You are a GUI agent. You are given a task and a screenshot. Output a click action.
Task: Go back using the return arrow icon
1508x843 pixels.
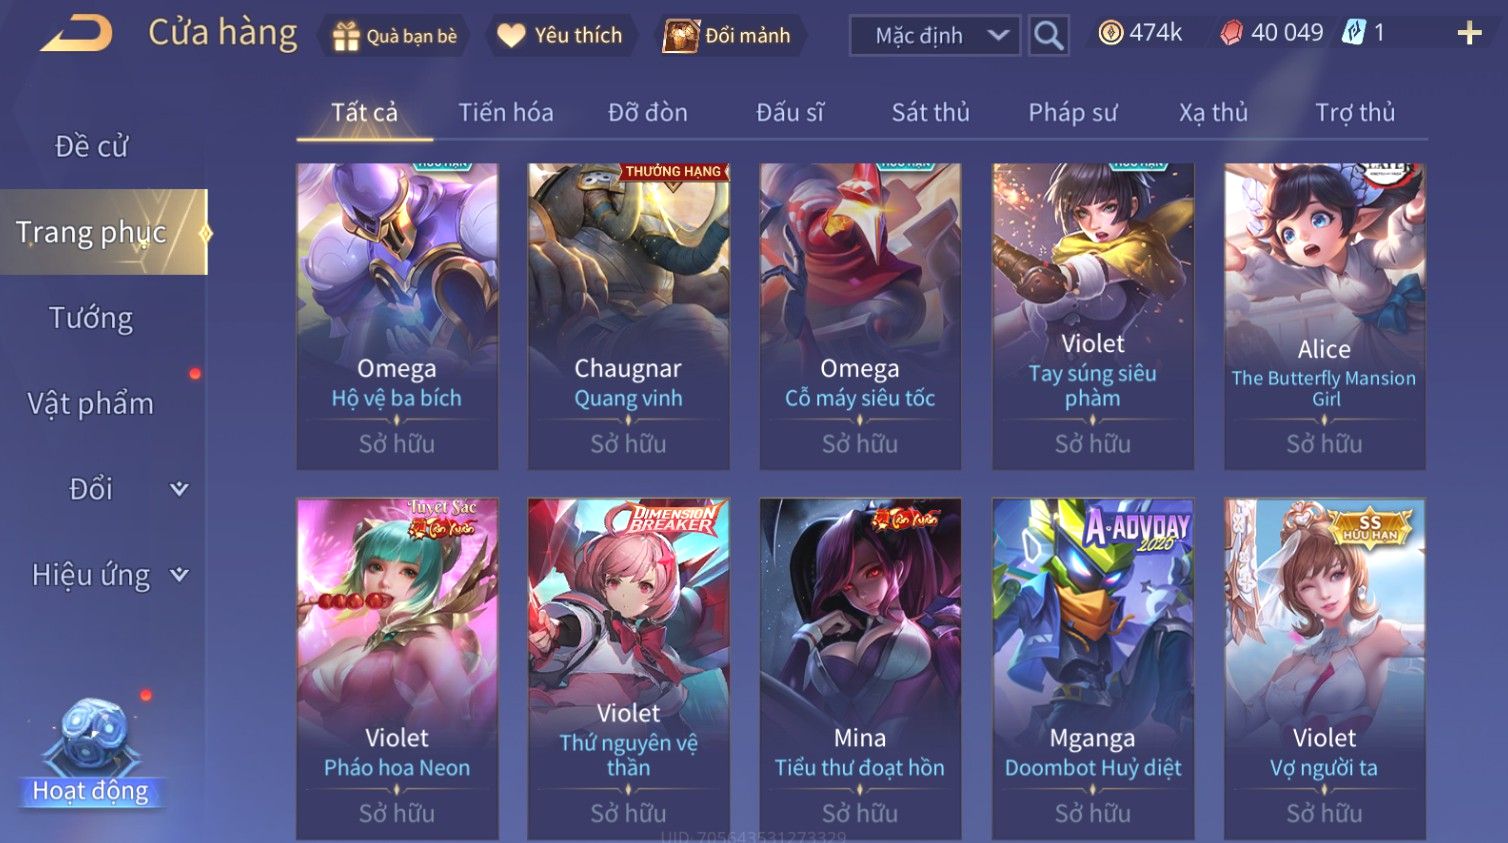[76, 33]
